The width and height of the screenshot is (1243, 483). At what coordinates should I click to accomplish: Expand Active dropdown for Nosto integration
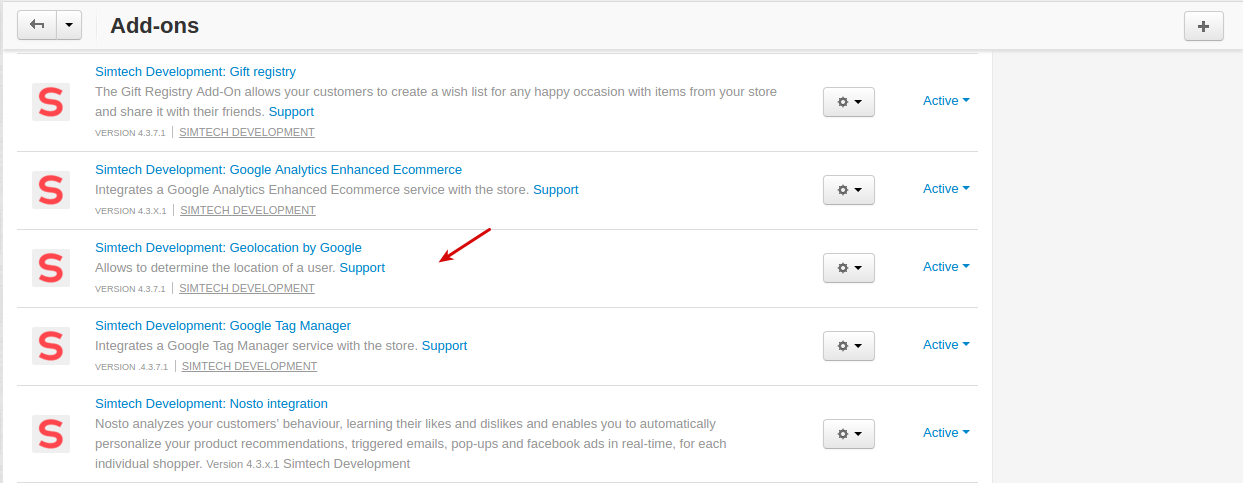pos(946,433)
